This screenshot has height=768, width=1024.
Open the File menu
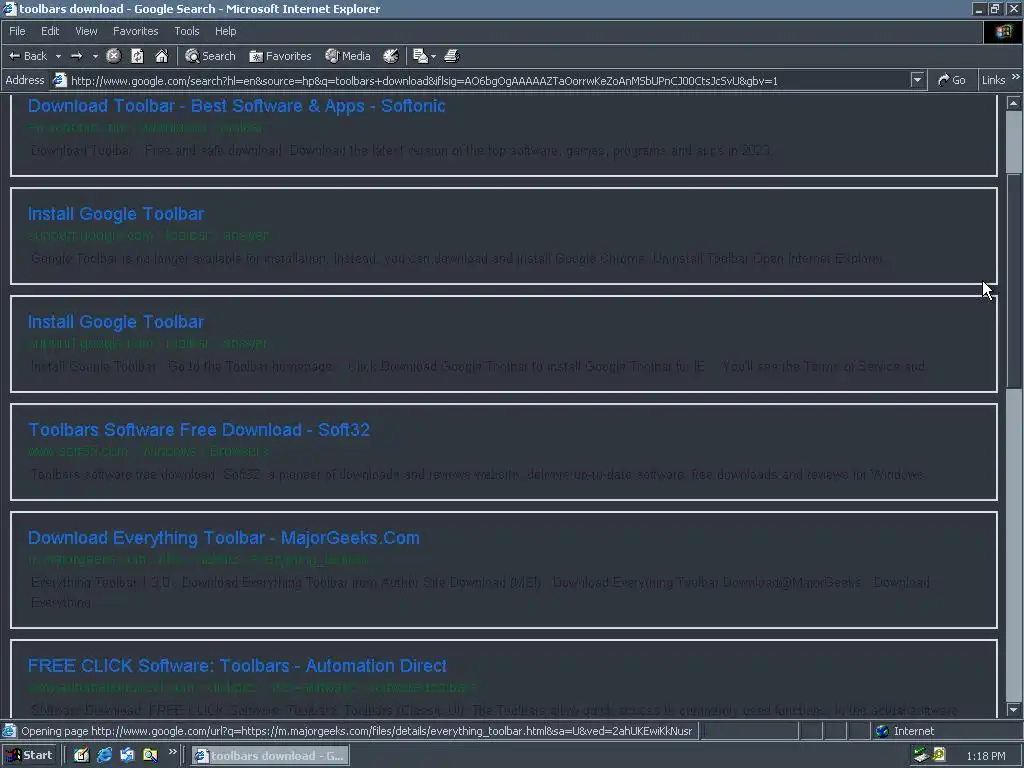(17, 31)
